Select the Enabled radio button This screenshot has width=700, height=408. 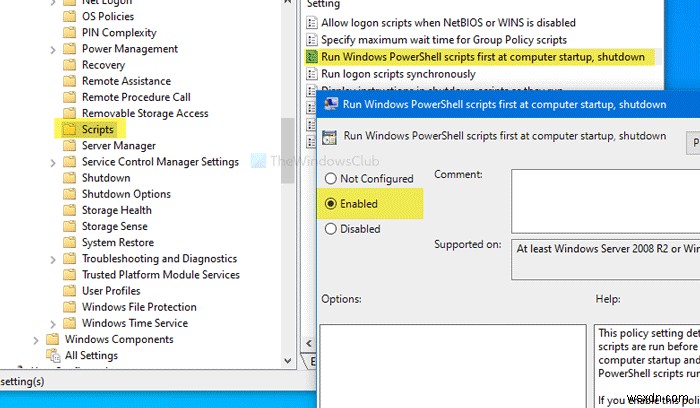click(x=330, y=204)
